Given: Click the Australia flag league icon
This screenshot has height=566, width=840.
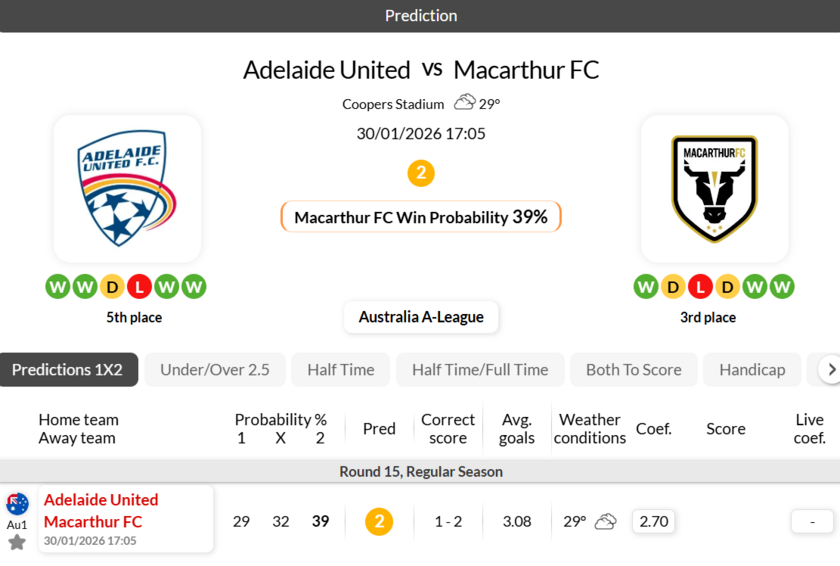Looking at the screenshot, I should click(17, 504).
